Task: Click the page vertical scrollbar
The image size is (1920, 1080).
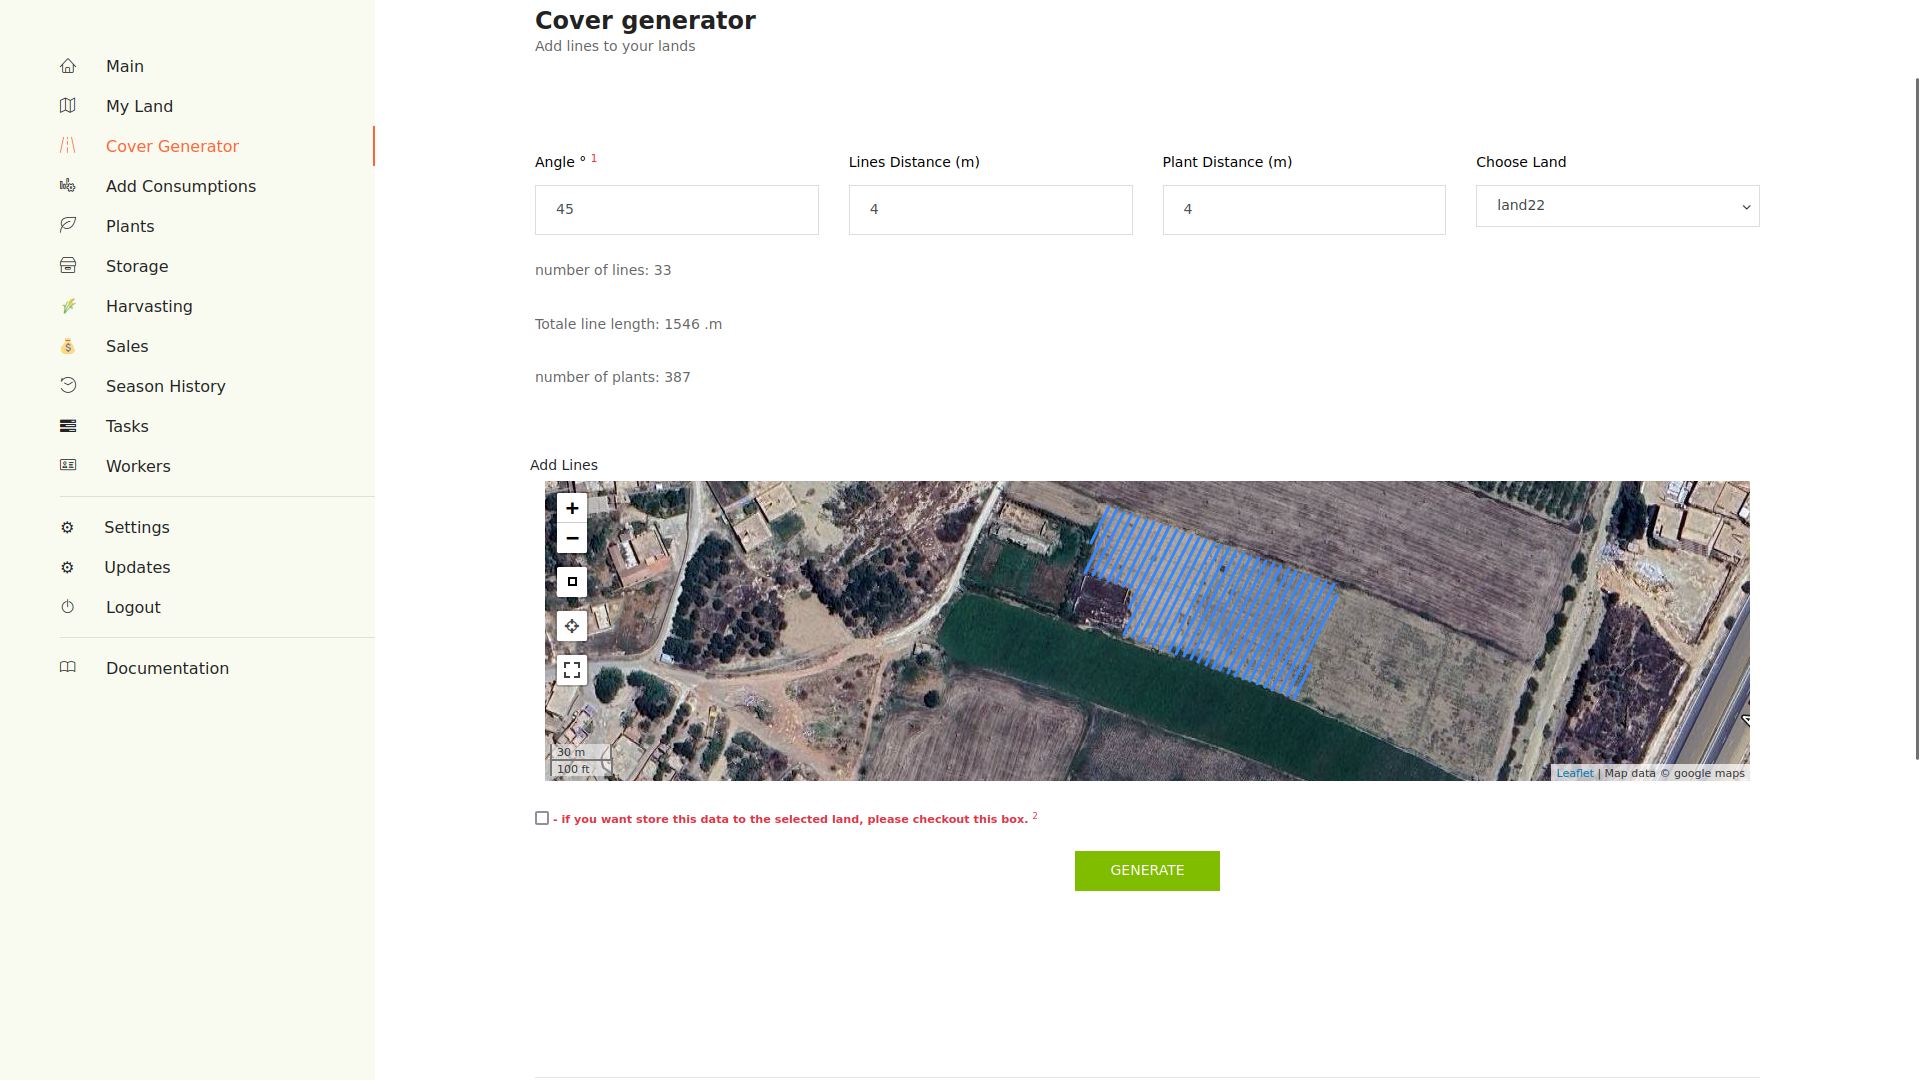Action: pyautogui.click(x=1916, y=420)
